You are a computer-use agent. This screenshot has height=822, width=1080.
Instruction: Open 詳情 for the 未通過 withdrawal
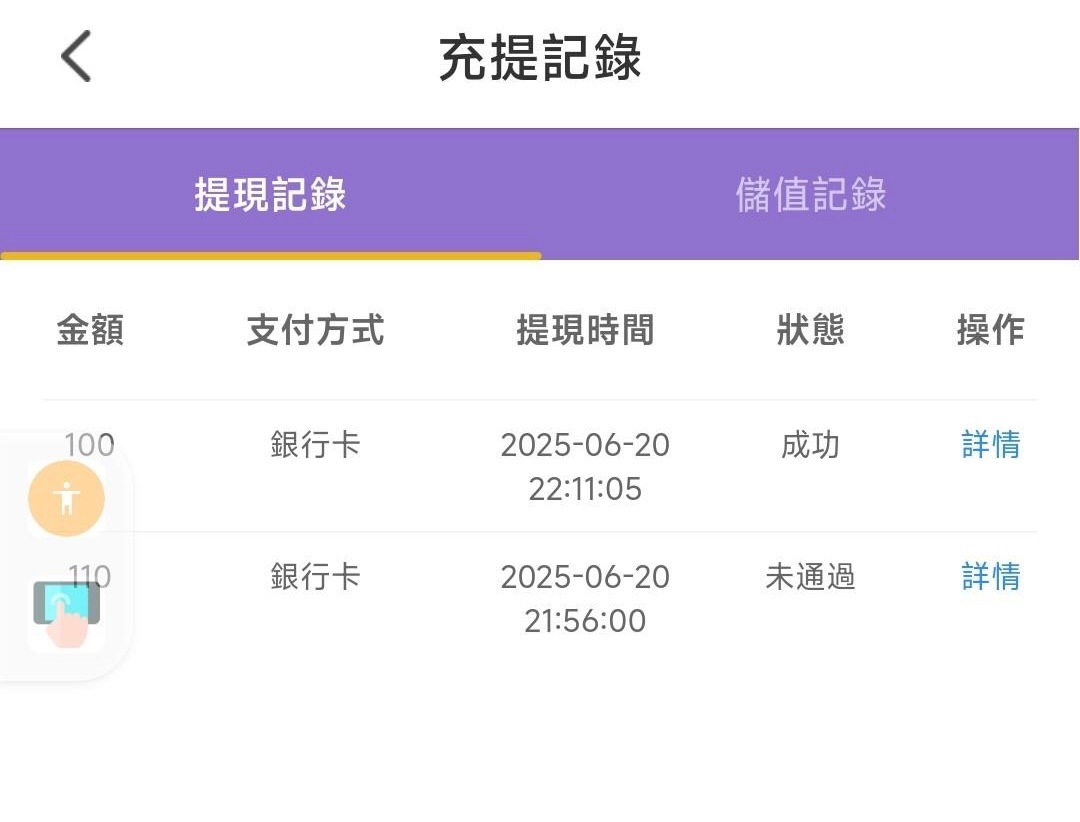pyautogui.click(x=990, y=576)
